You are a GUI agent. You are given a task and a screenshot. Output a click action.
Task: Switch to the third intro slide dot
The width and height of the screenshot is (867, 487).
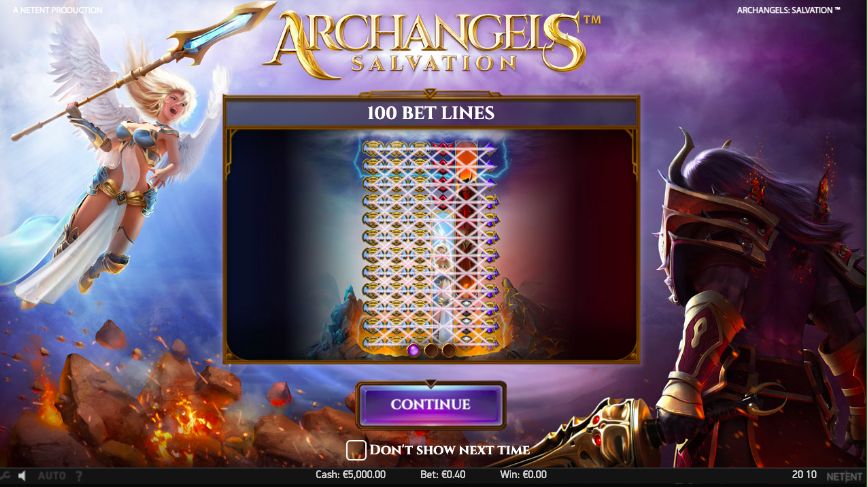point(448,350)
